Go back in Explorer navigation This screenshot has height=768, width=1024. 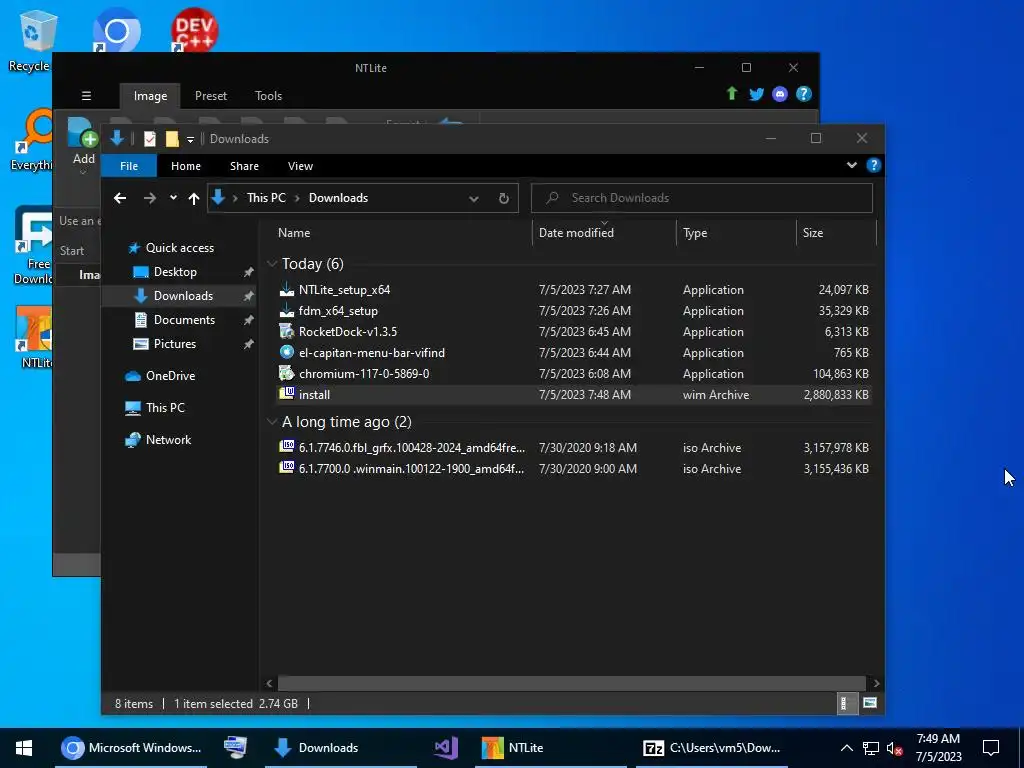click(120, 198)
